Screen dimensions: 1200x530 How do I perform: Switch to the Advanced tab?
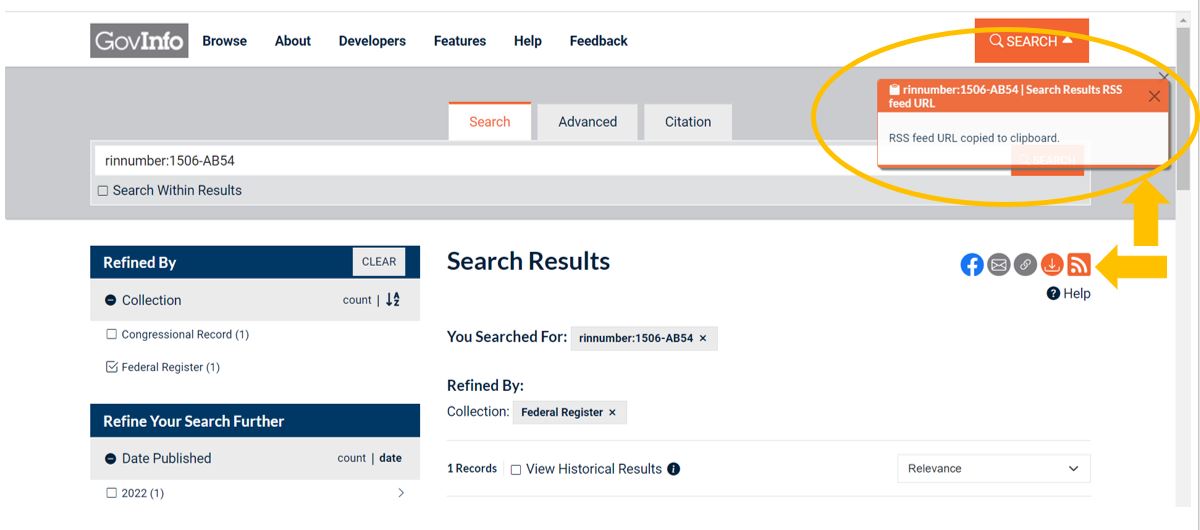tap(588, 121)
